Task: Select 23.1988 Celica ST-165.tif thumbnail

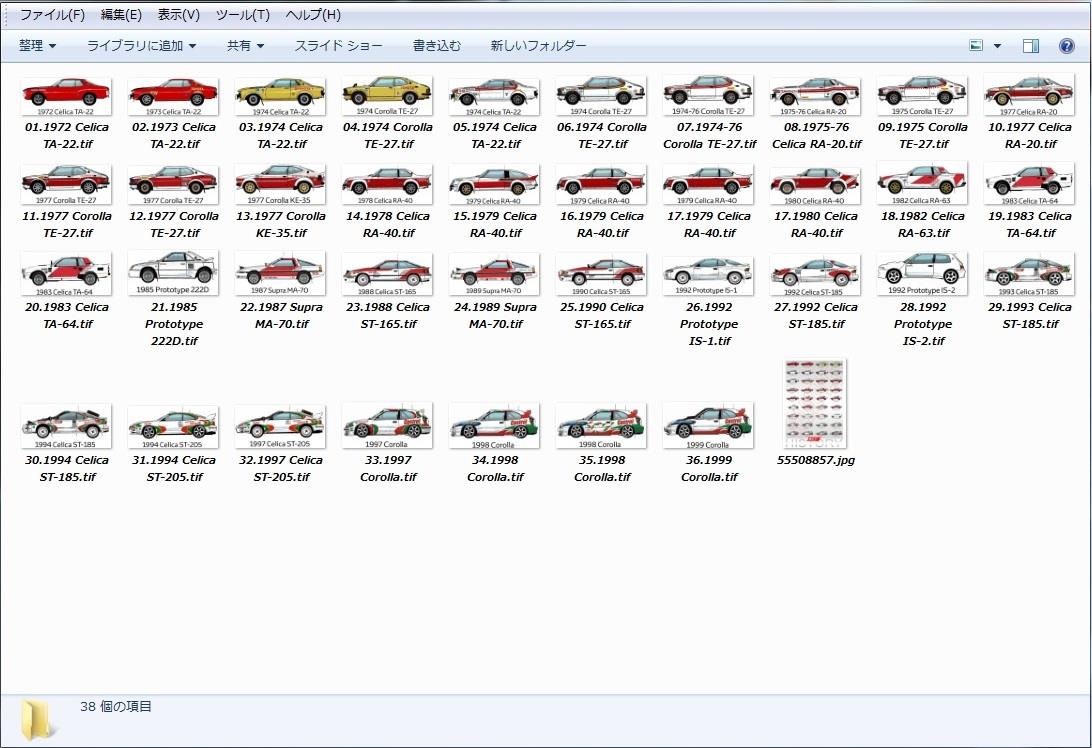Action: (387, 274)
